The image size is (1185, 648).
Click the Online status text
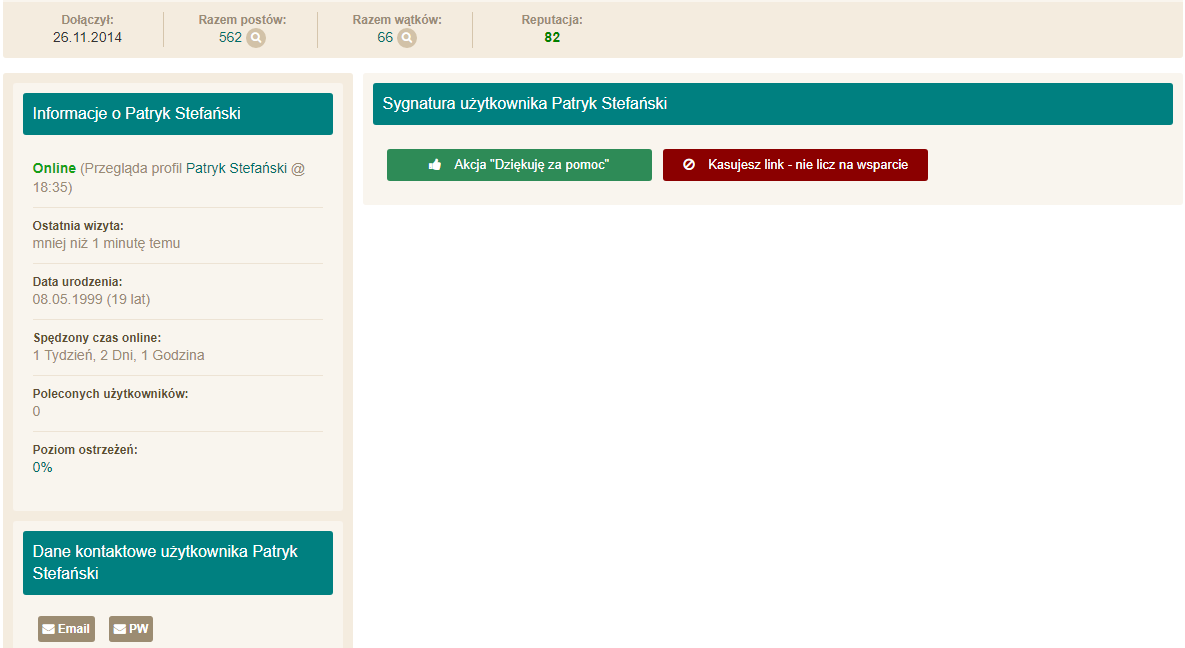tap(54, 168)
